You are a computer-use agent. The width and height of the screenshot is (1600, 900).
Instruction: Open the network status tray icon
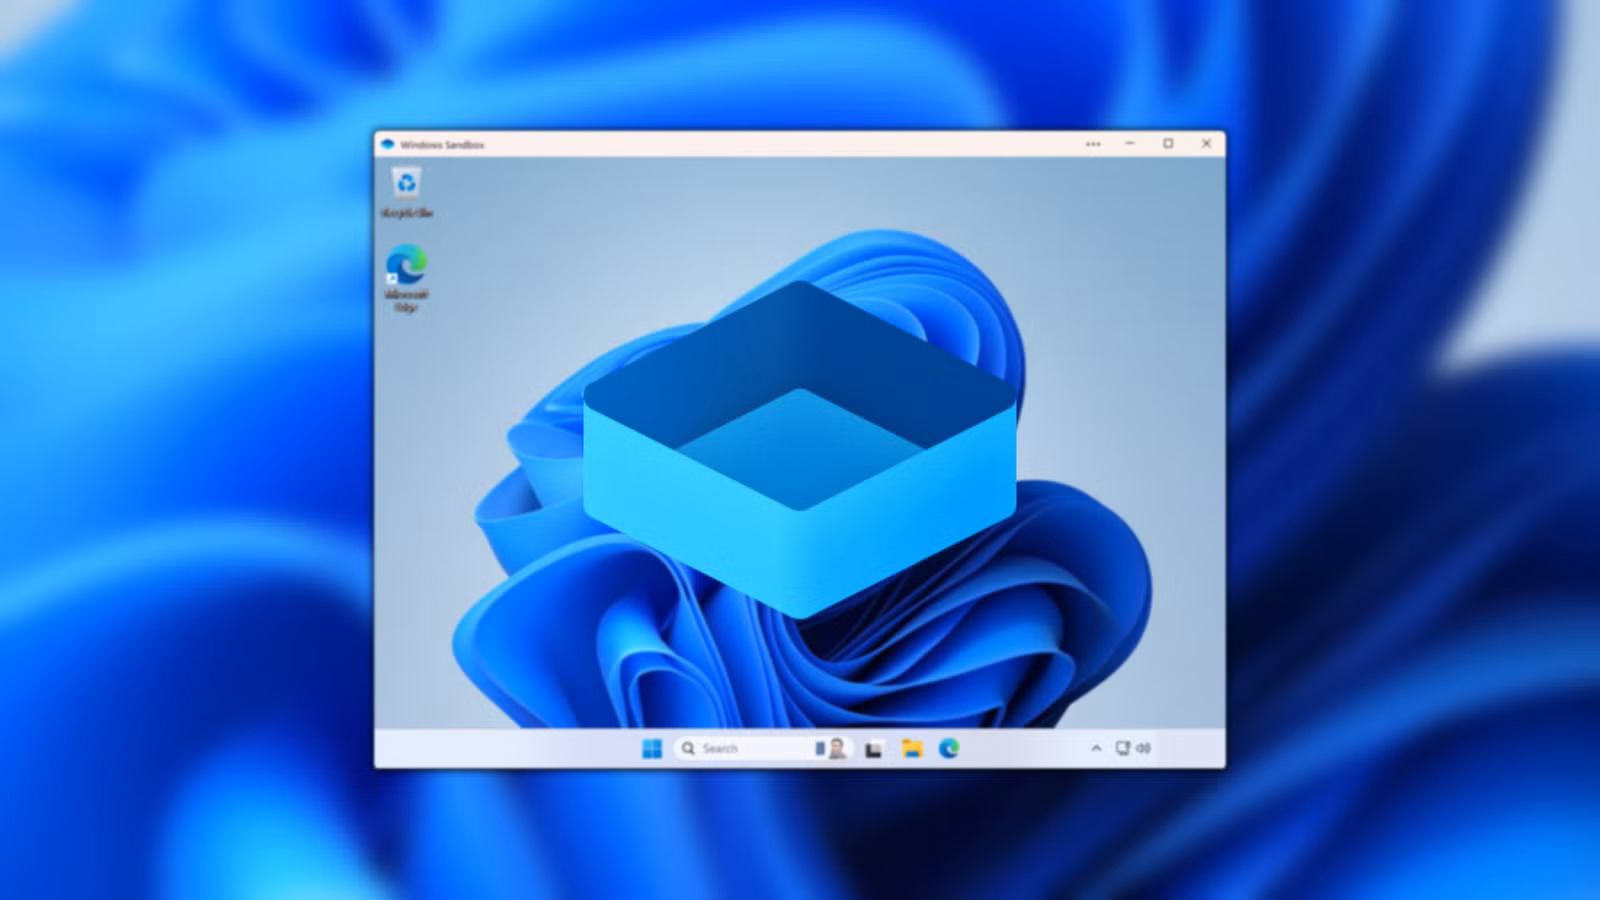[x=1122, y=748]
